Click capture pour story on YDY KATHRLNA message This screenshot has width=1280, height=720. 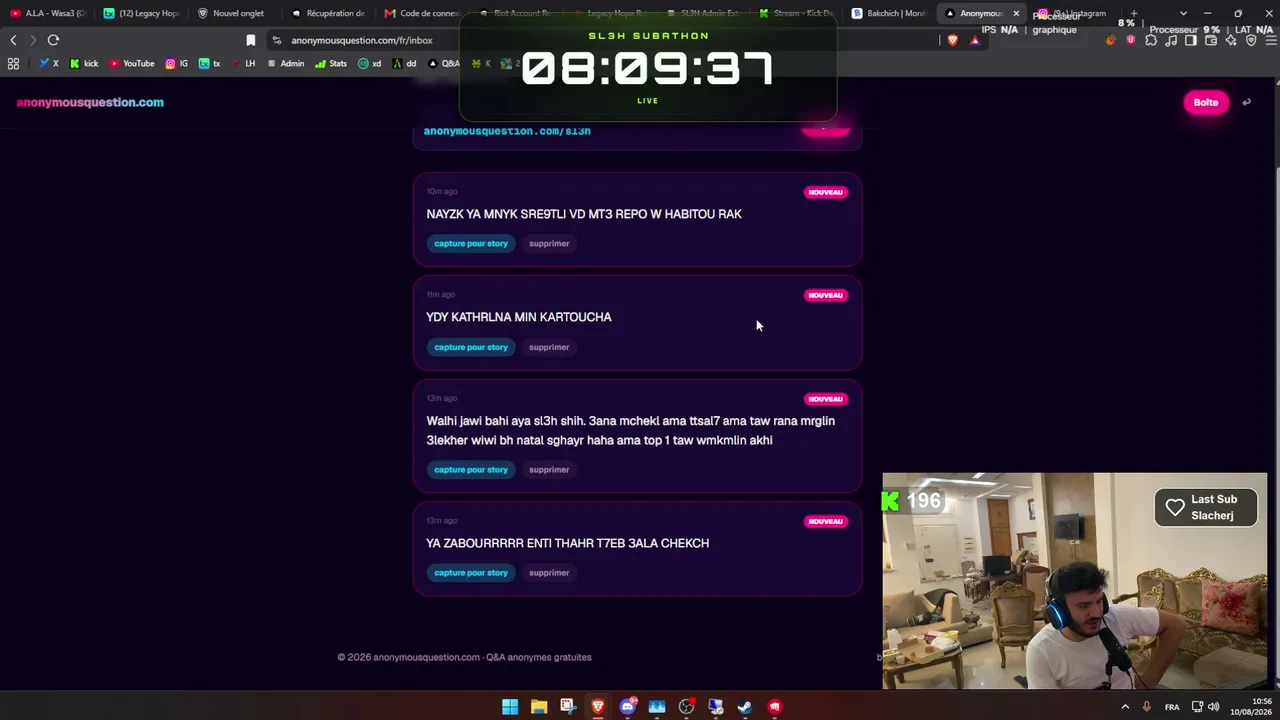coord(471,347)
